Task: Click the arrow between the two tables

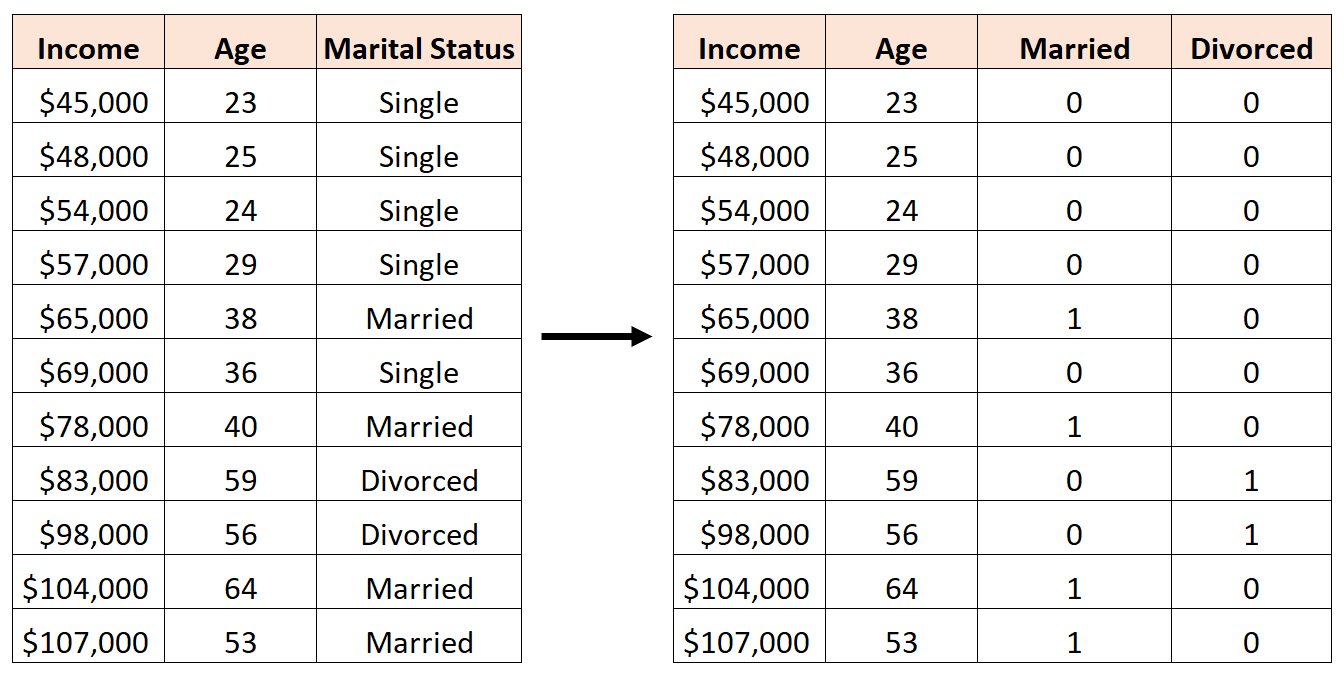Action: click(596, 337)
